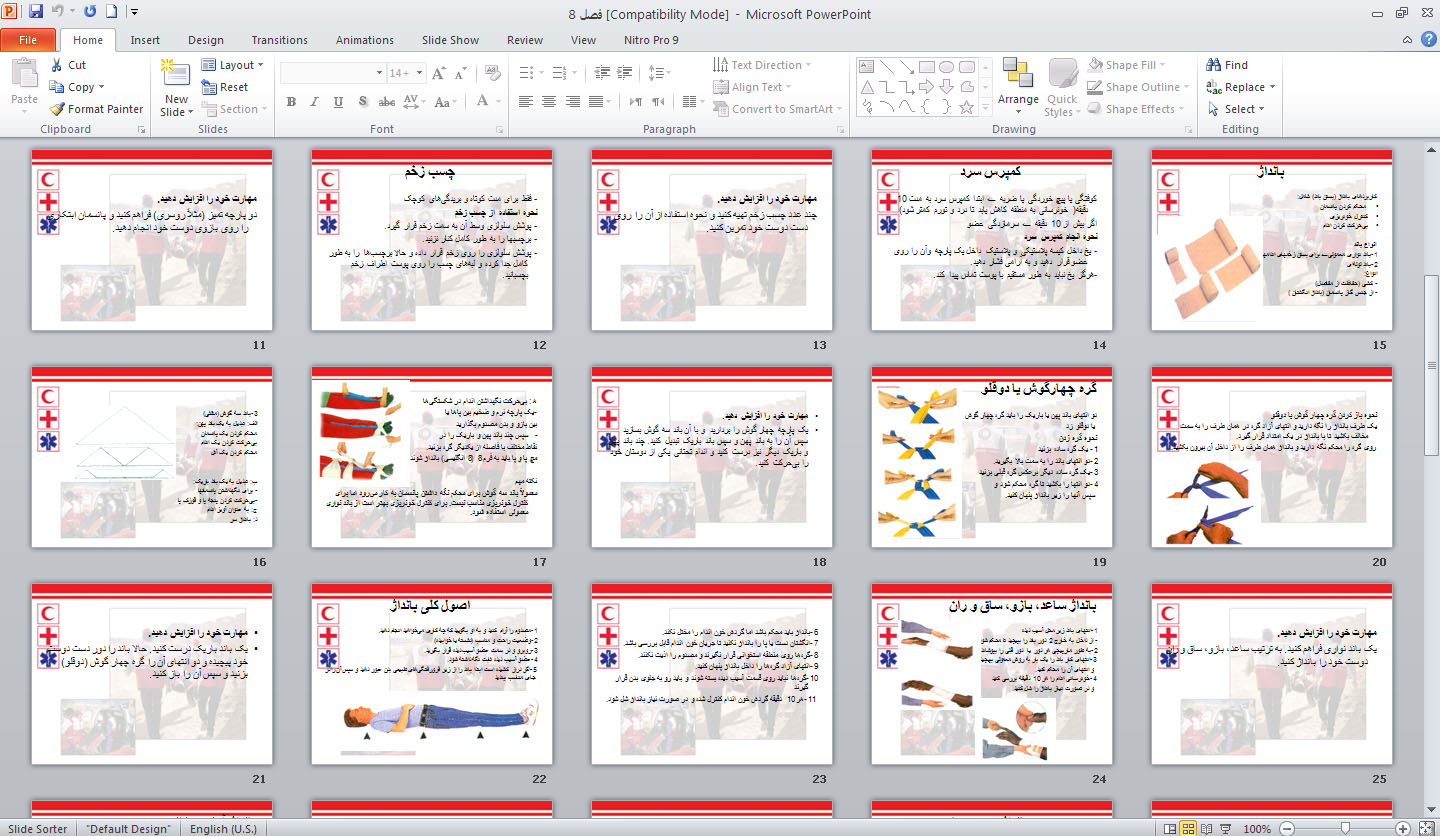The width and height of the screenshot is (1440, 836).
Task: Toggle Bold formatting button
Action: (x=291, y=102)
